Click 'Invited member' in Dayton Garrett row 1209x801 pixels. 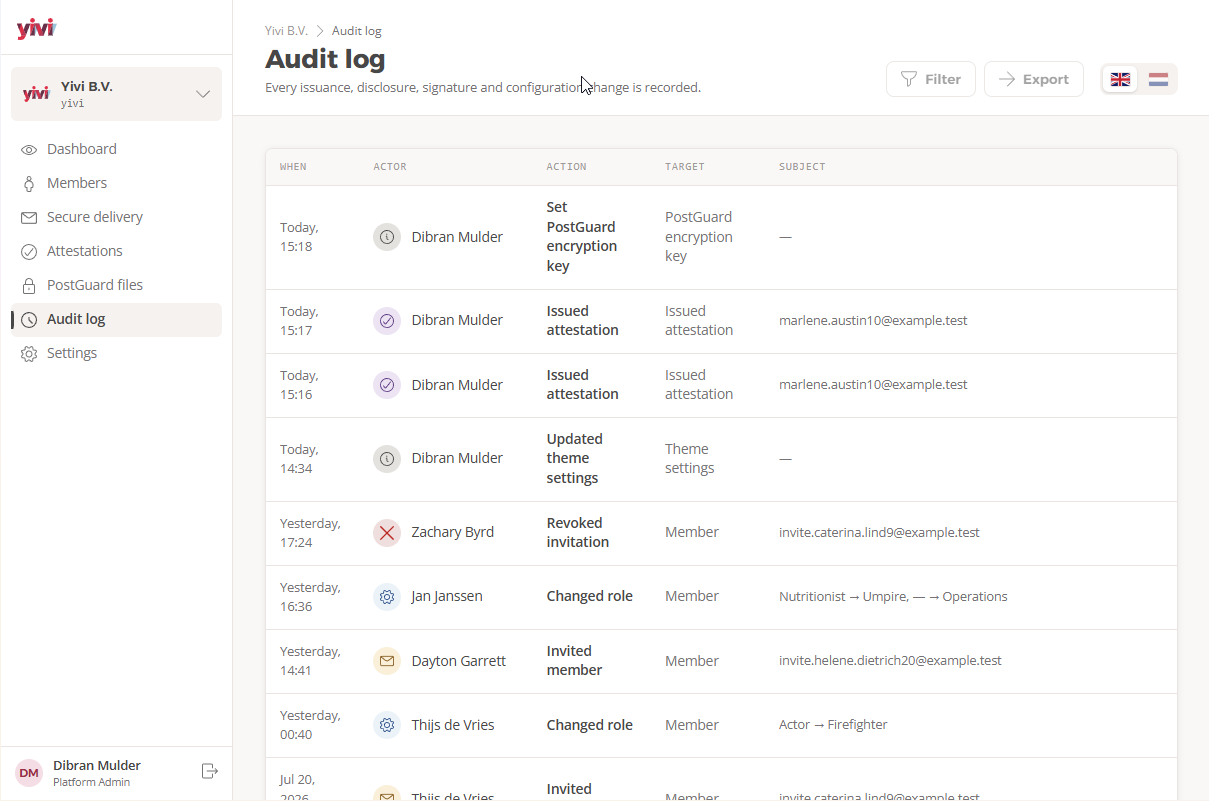pyautogui.click(x=574, y=661)
